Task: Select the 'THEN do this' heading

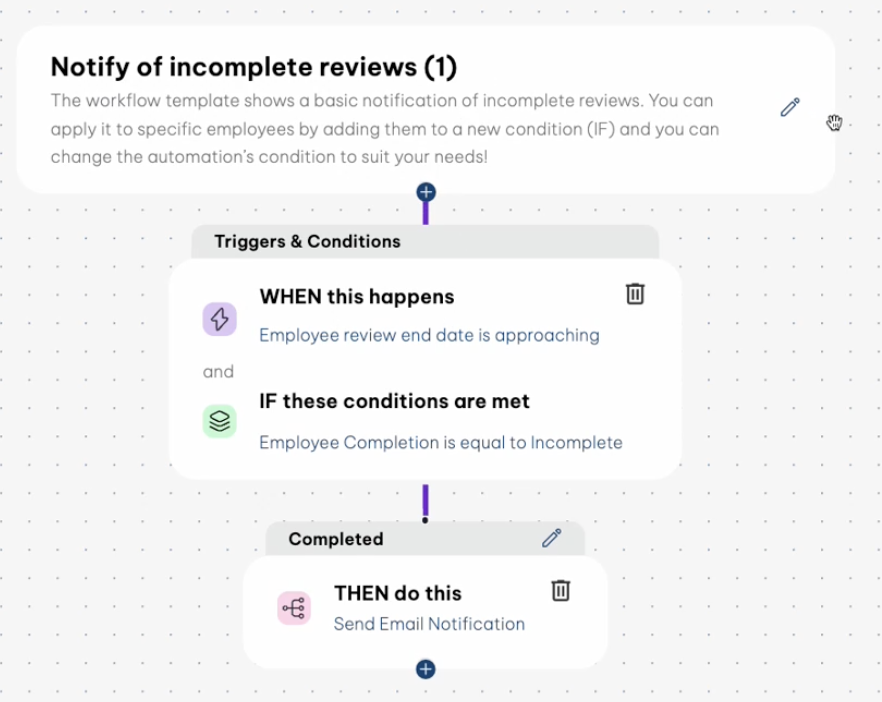Action: point(398,593)
